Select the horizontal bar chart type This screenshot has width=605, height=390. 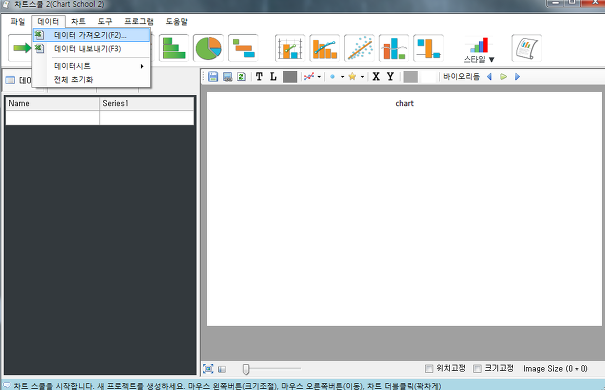coord(174,48)
